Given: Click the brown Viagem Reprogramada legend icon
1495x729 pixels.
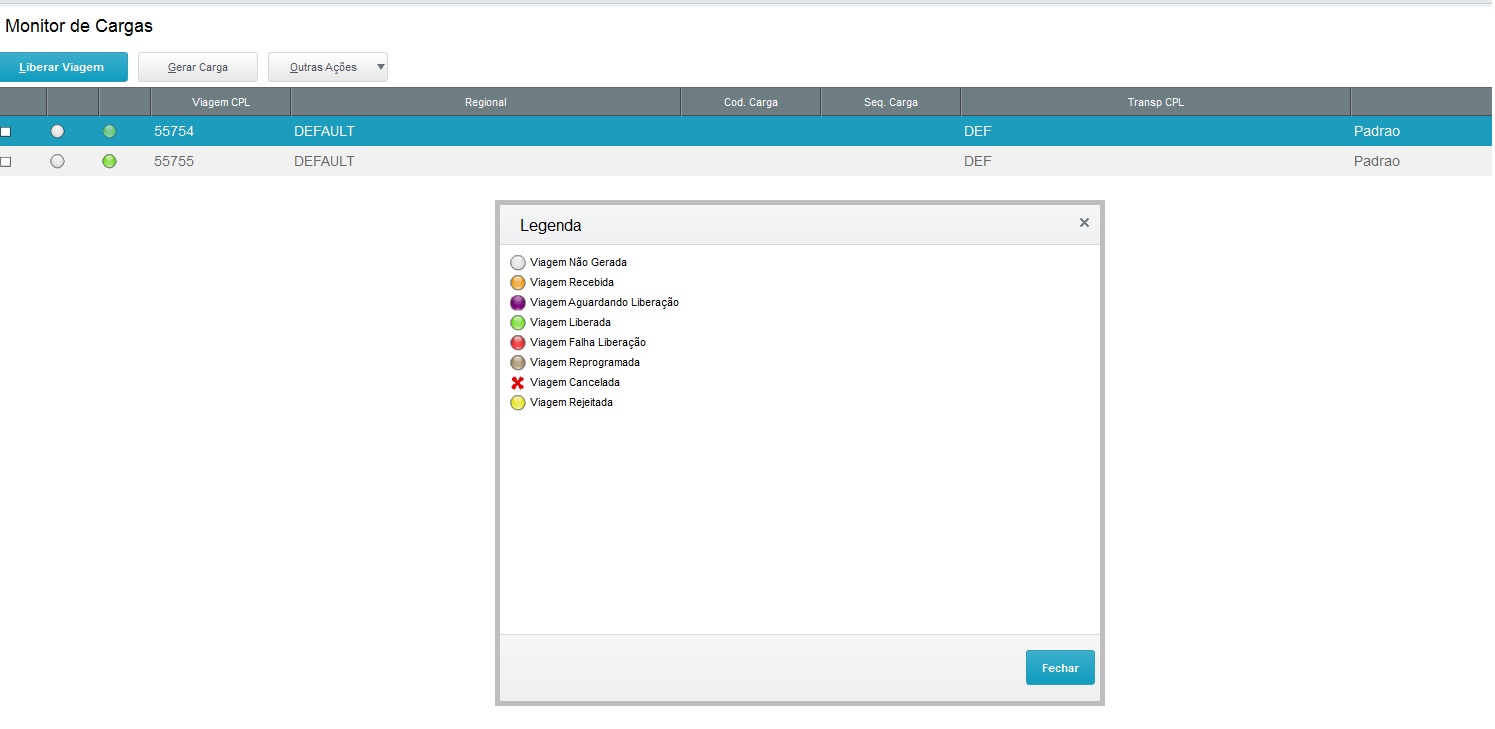Looking at the screenshot, I should coord(518,363).
